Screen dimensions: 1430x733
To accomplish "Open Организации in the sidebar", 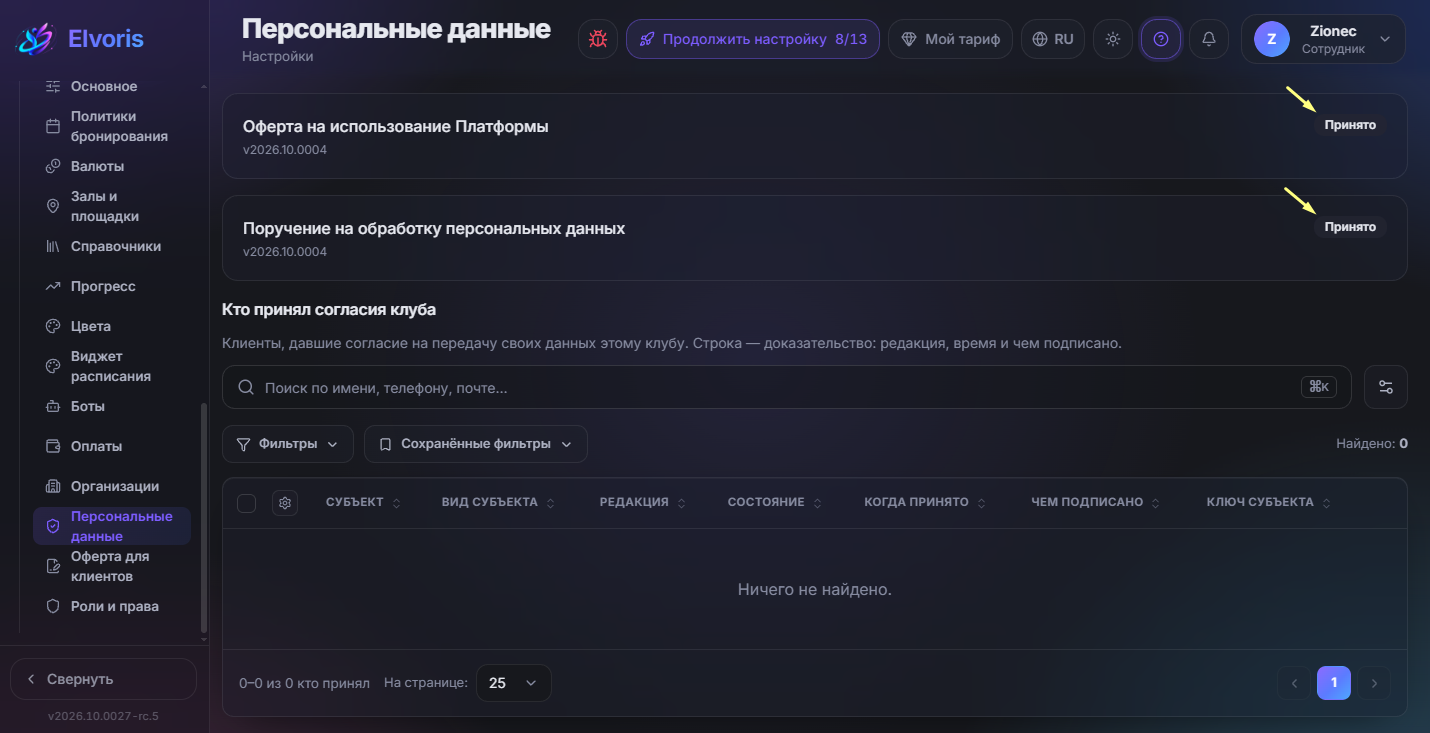I will point(112,486).
